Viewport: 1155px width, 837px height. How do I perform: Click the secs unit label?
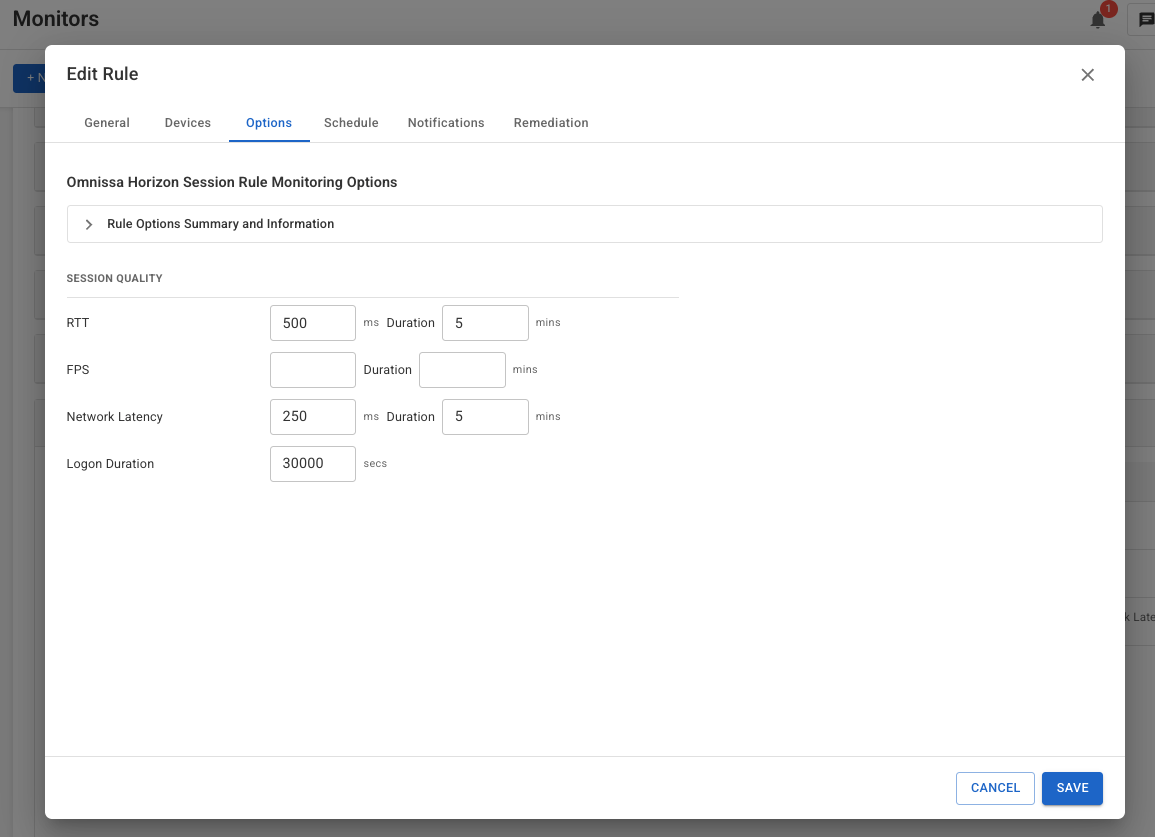coord(375,463)
